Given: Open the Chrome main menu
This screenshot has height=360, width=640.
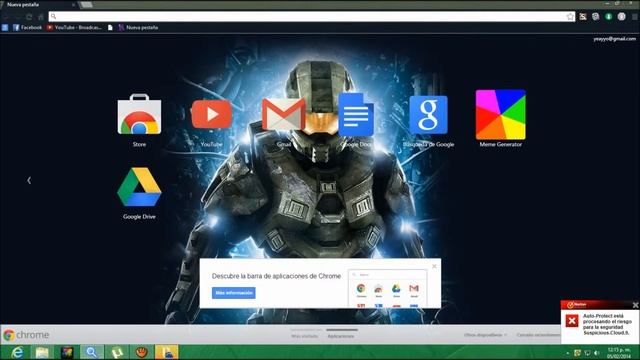Looking at the screenshot, I should 634,17.
